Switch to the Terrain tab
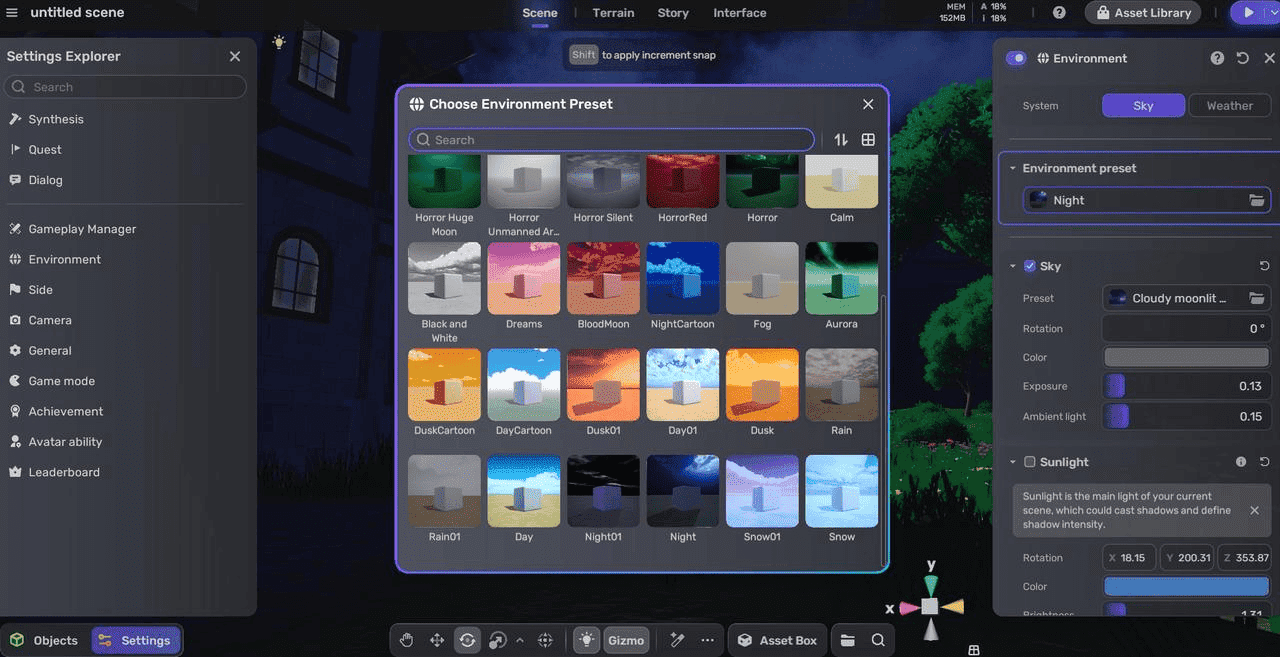 [613, 13]
